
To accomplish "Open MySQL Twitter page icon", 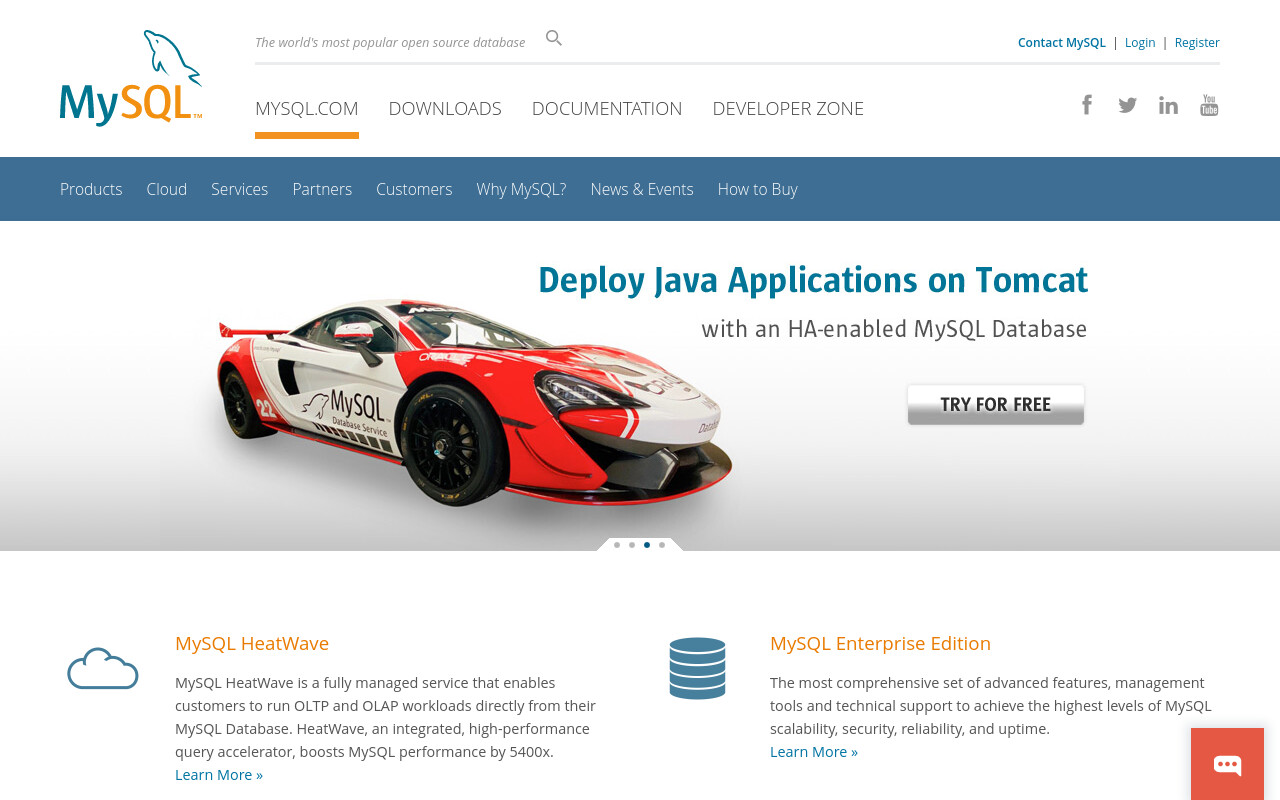I will pos(1128,105).
